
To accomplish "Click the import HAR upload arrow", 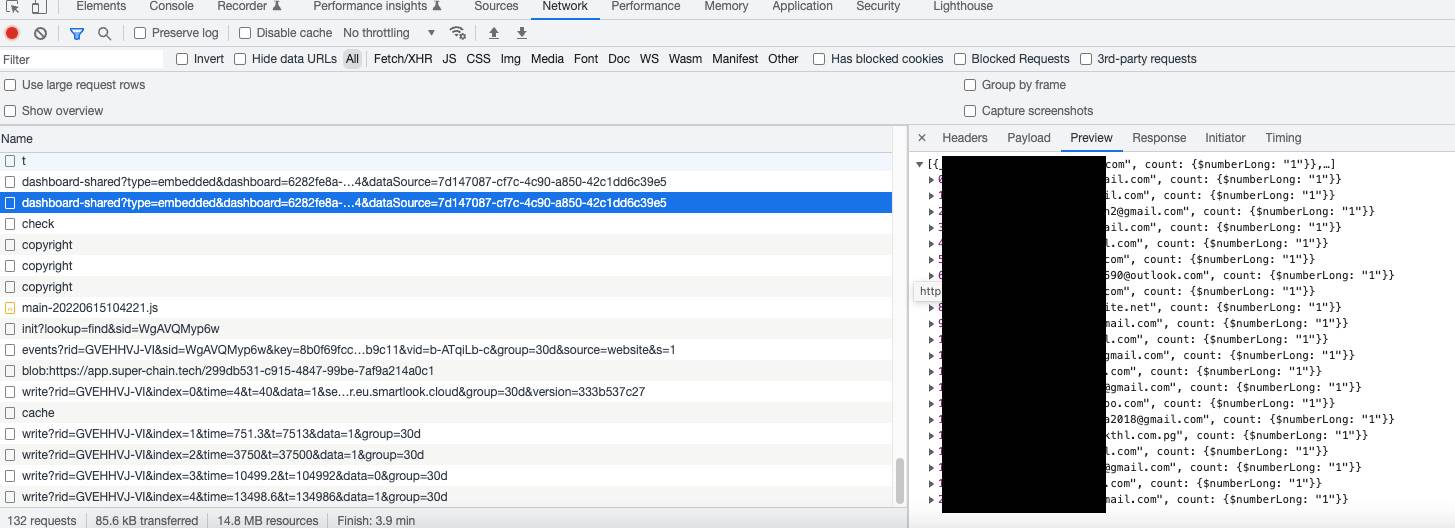I will click(493, 33).
